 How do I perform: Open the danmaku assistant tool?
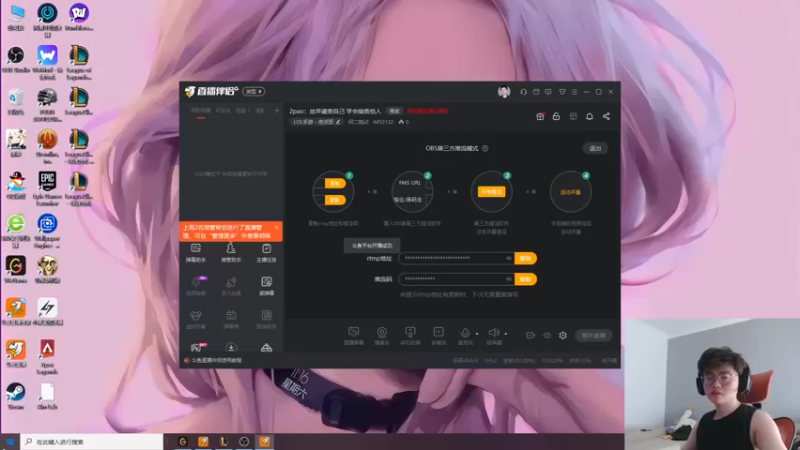[195, 253]
